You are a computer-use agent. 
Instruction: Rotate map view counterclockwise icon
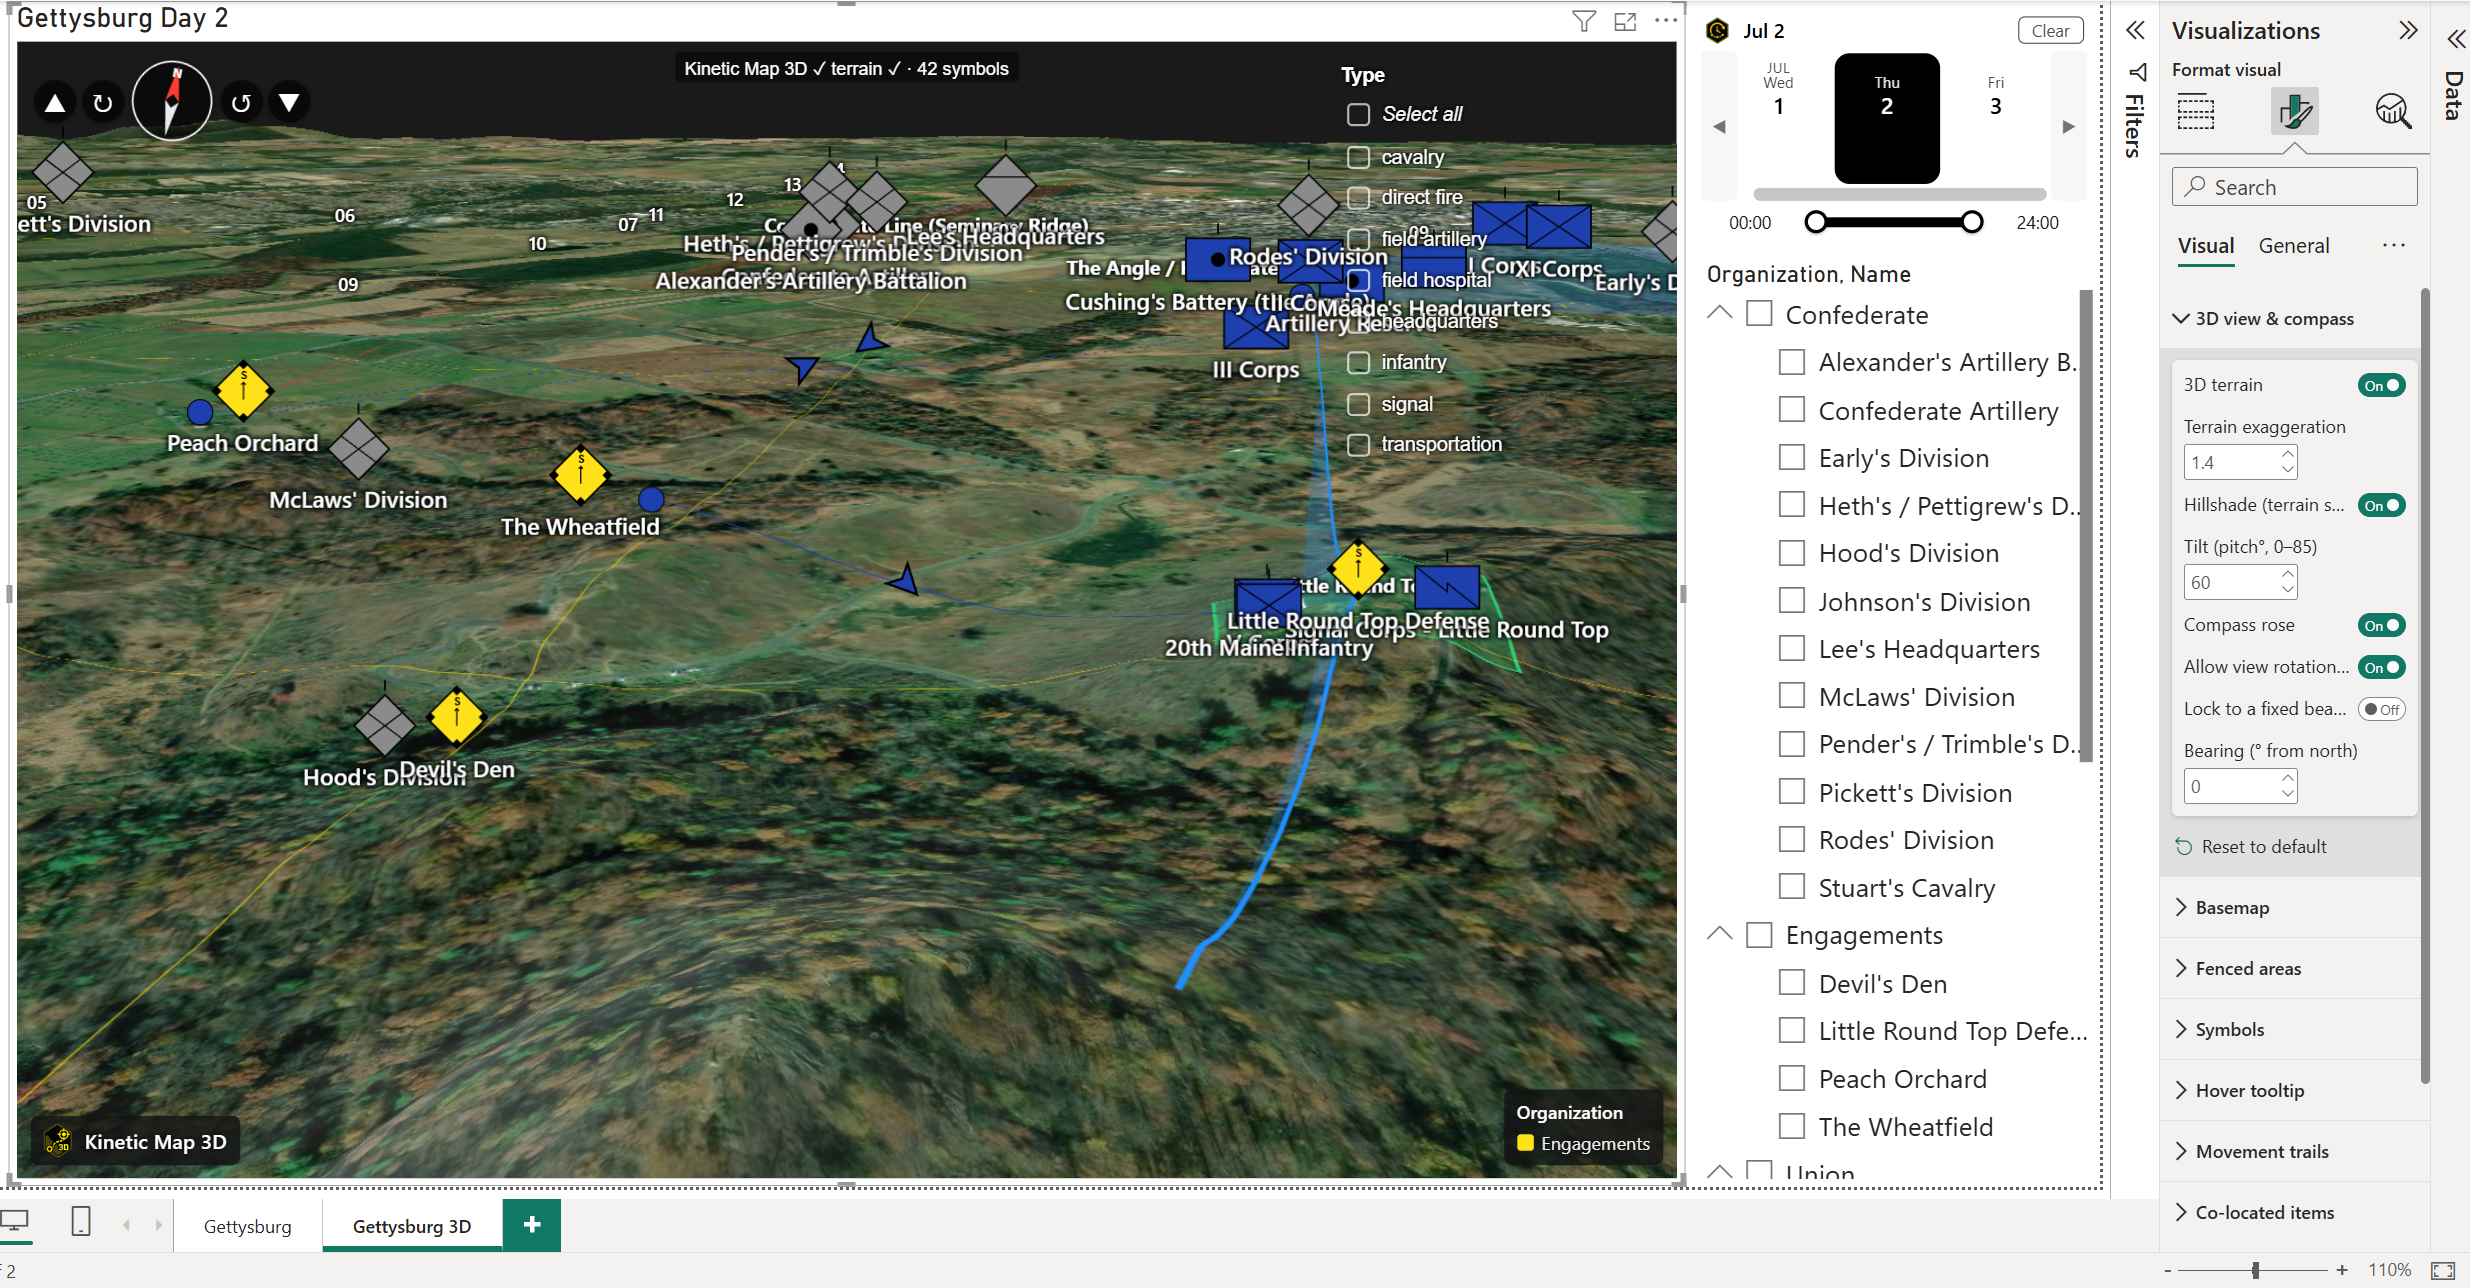pos(241,103)
